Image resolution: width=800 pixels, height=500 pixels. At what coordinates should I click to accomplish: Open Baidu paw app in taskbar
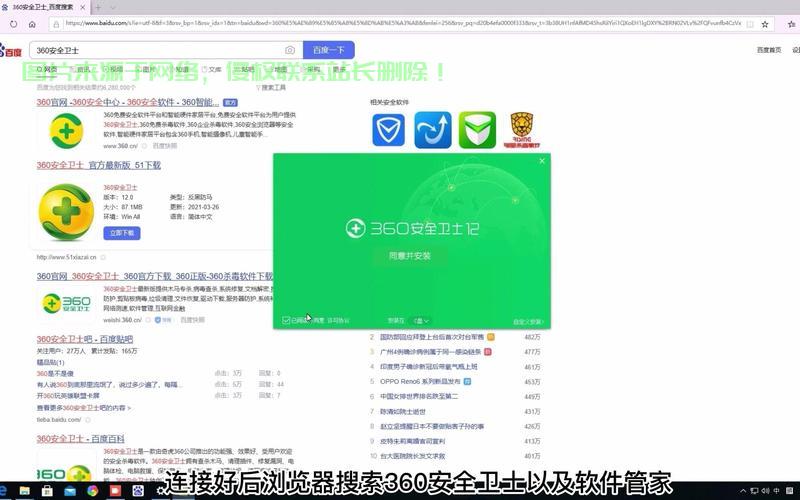[138, 491]
